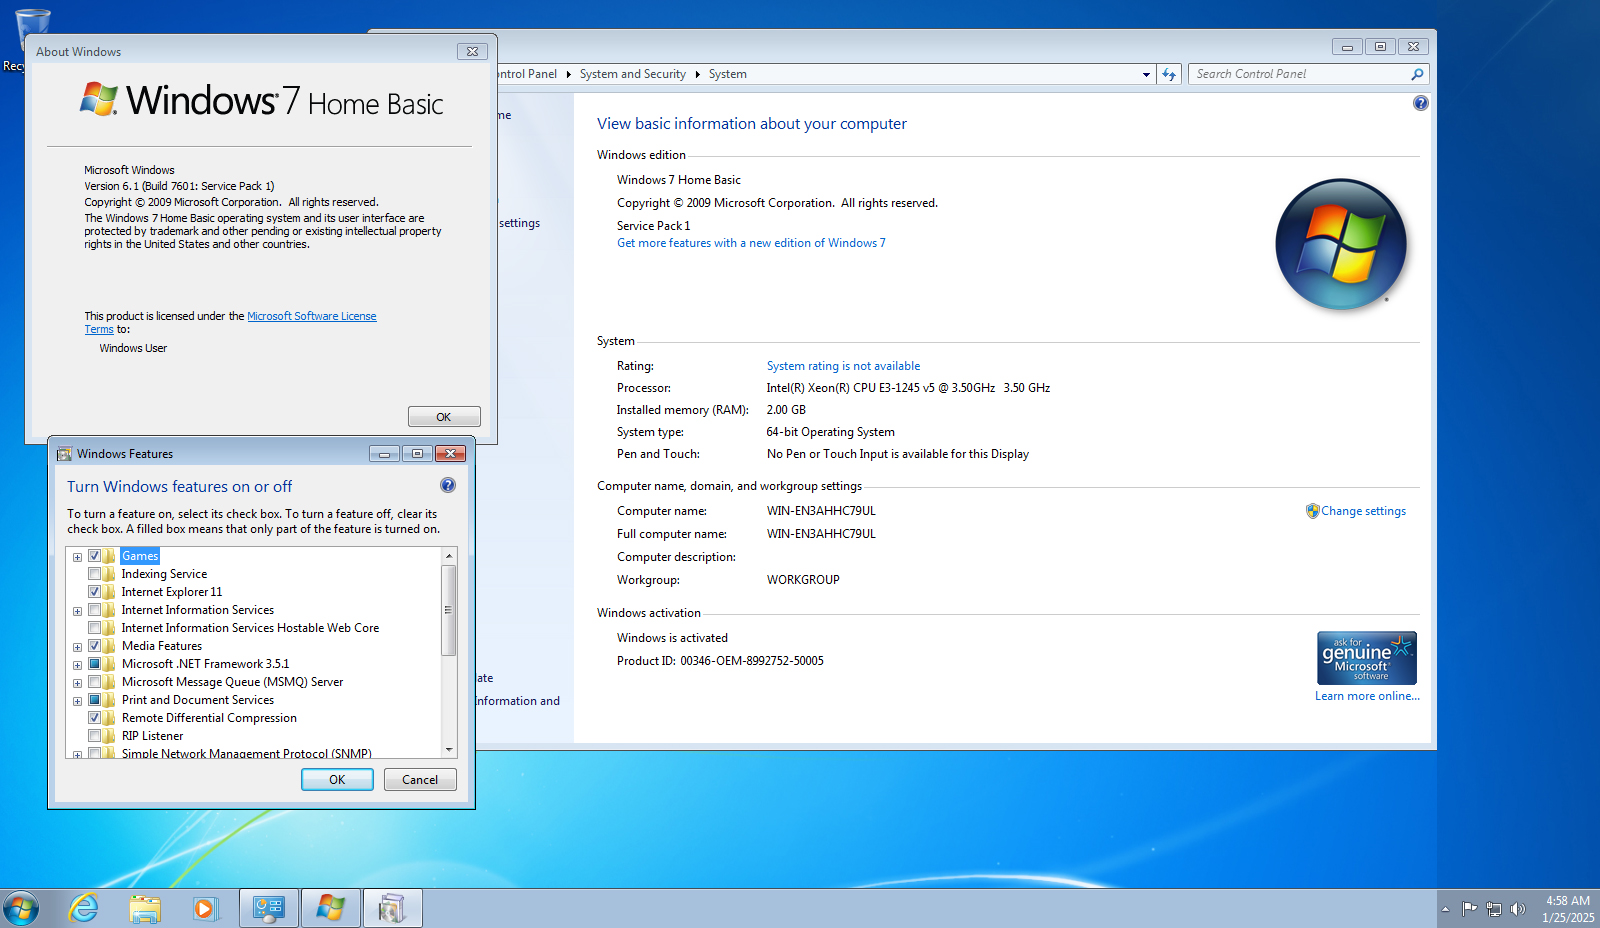Uncheck the Games feature checkbox
Screen dimensions: 1600x928
pos(95,556)
